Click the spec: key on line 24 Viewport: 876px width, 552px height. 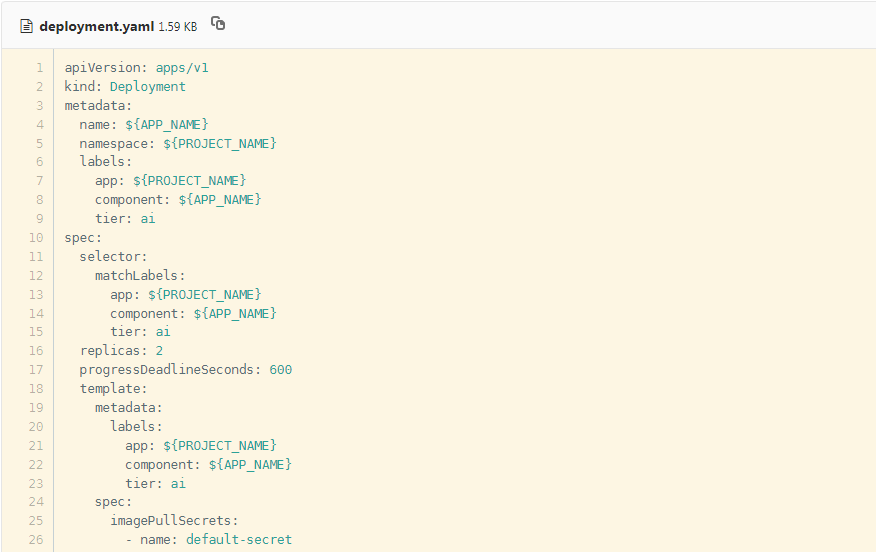(113, 502)
